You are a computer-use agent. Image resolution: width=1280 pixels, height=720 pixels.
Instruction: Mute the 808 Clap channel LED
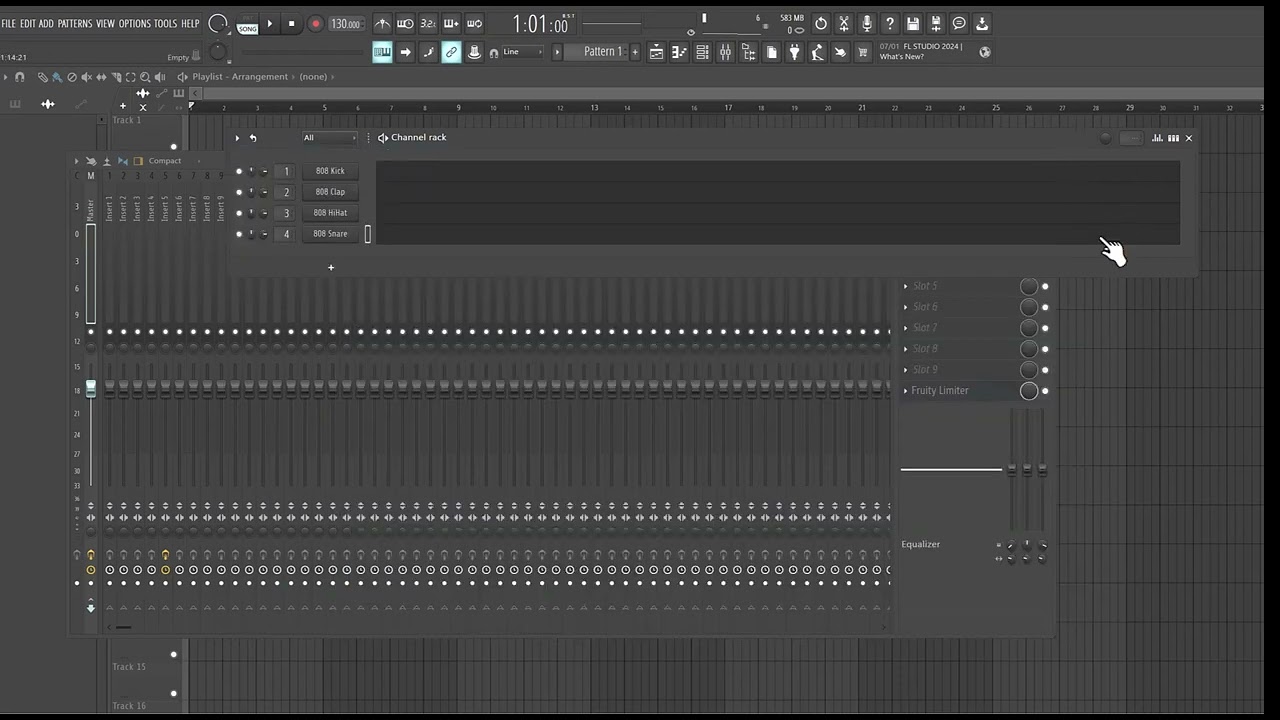(239, 192)
